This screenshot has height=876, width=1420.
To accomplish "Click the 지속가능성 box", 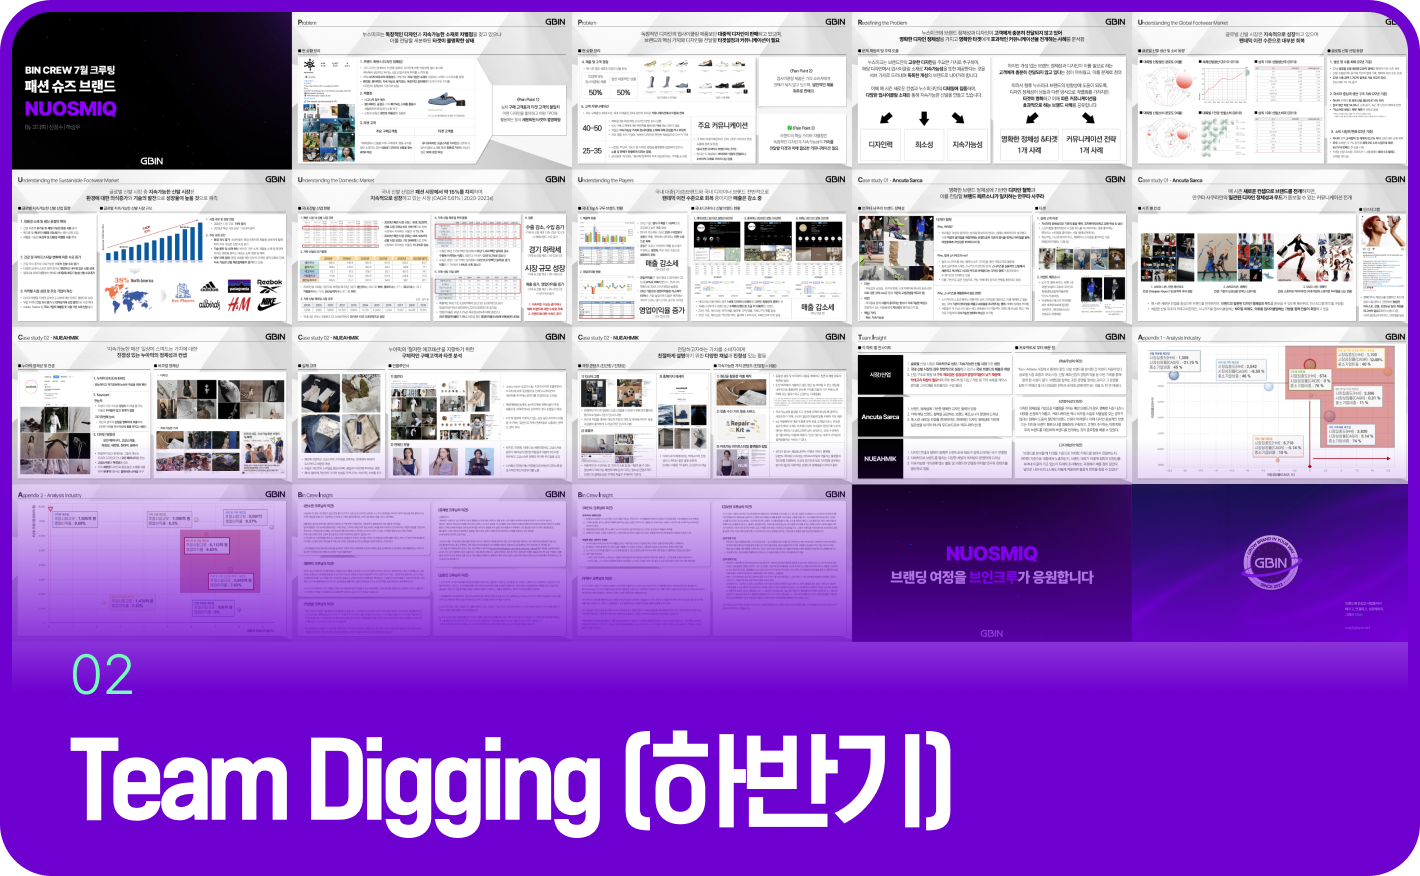I will pyautogui.click(x=968, y=145).
